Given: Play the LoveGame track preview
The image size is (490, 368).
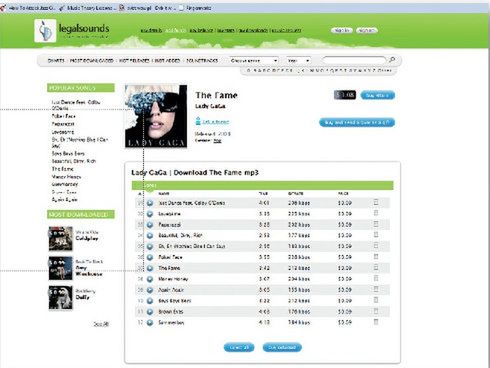Looking at the screenshot, I should 150,214.
